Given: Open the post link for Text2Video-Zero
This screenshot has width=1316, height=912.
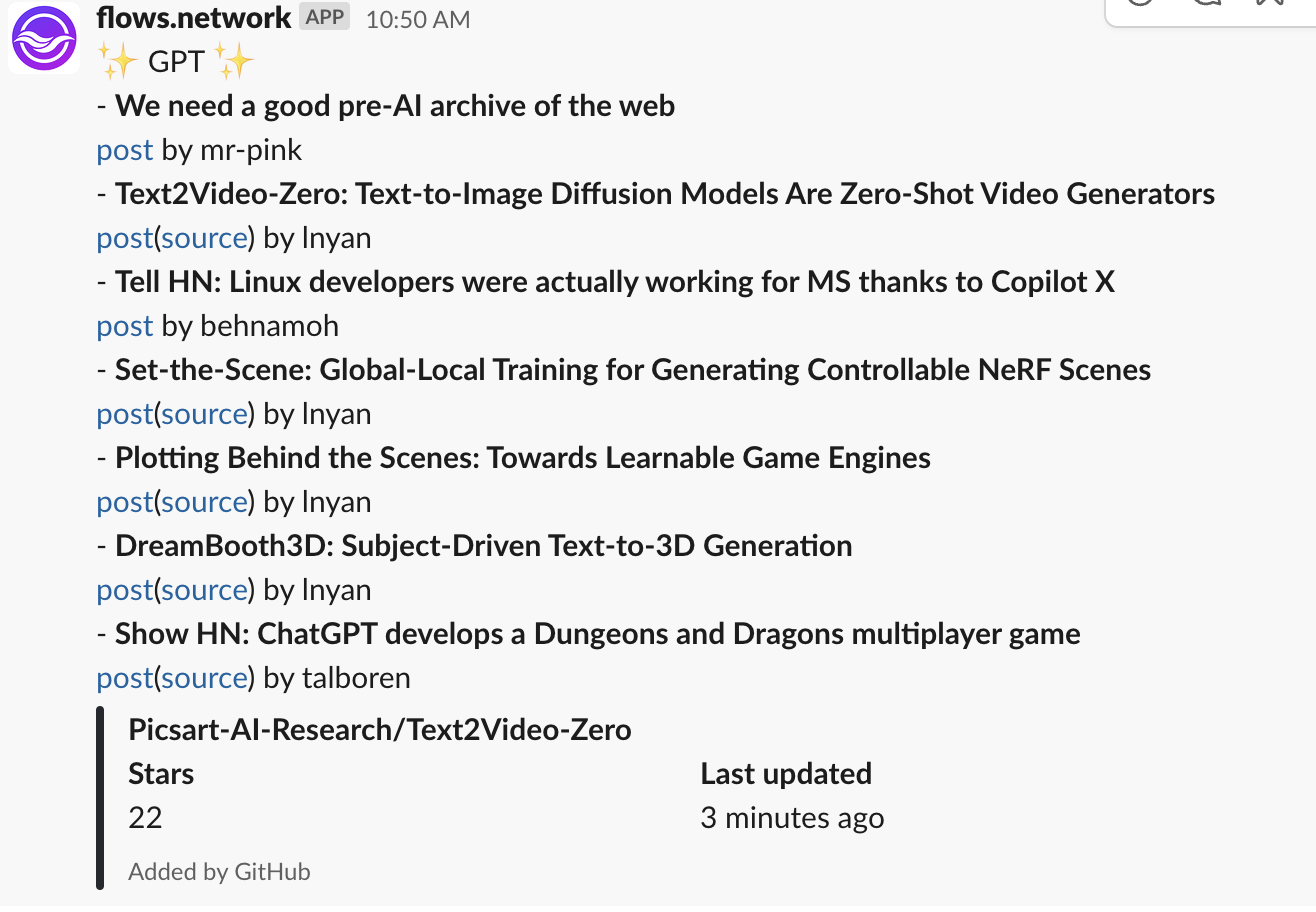Looking at the screenshot, I should (125, 238).
